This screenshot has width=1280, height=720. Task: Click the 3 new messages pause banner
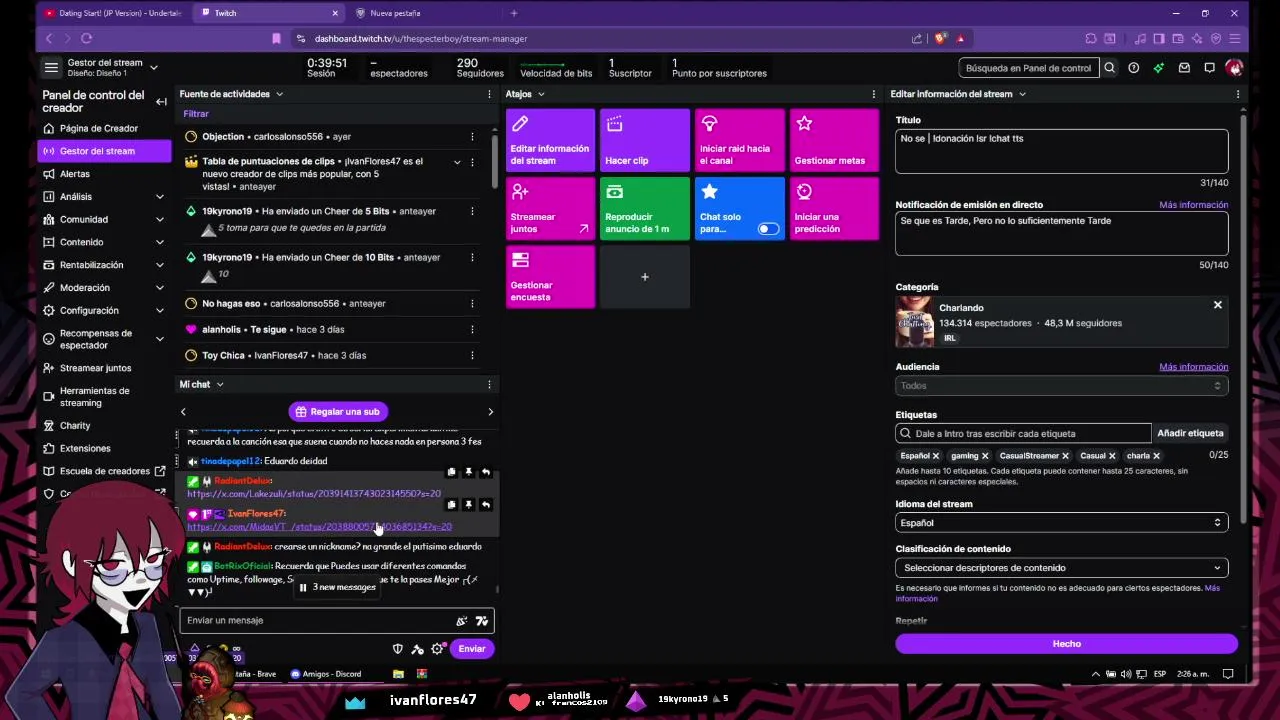(337, 587)
